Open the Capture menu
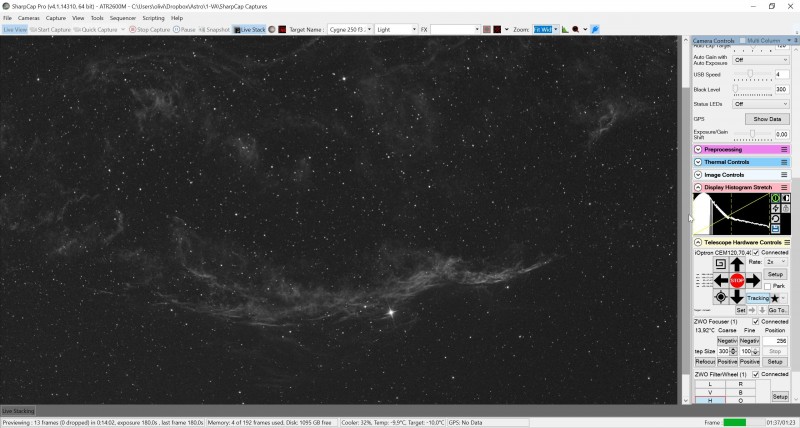The image size is (800, 428). point(56,18)
